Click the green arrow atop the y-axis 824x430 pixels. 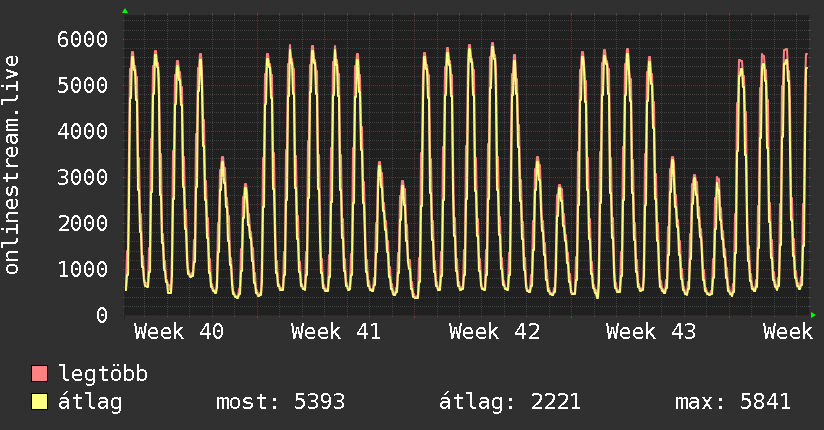(125, 11)
